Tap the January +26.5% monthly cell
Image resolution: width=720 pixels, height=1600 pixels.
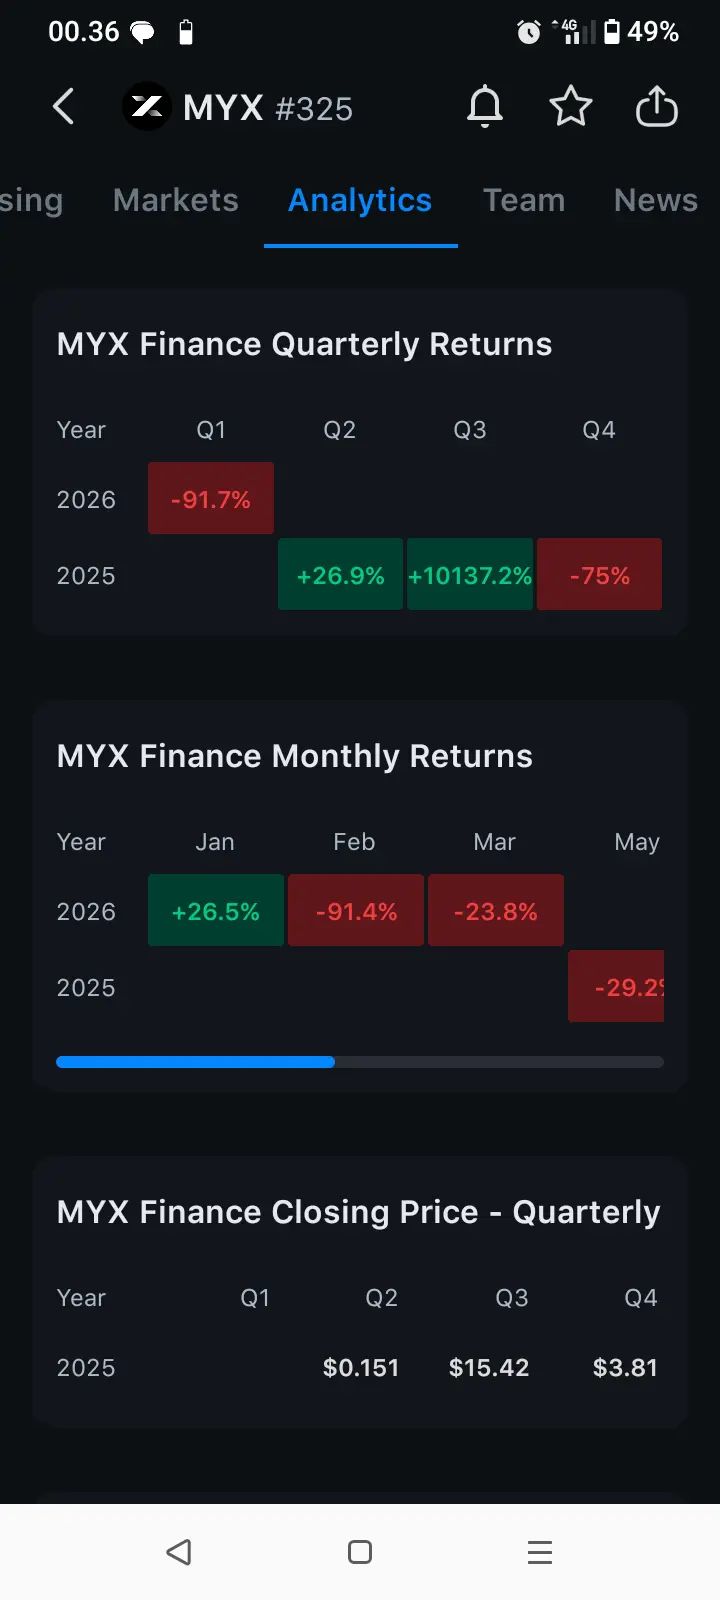216,911
